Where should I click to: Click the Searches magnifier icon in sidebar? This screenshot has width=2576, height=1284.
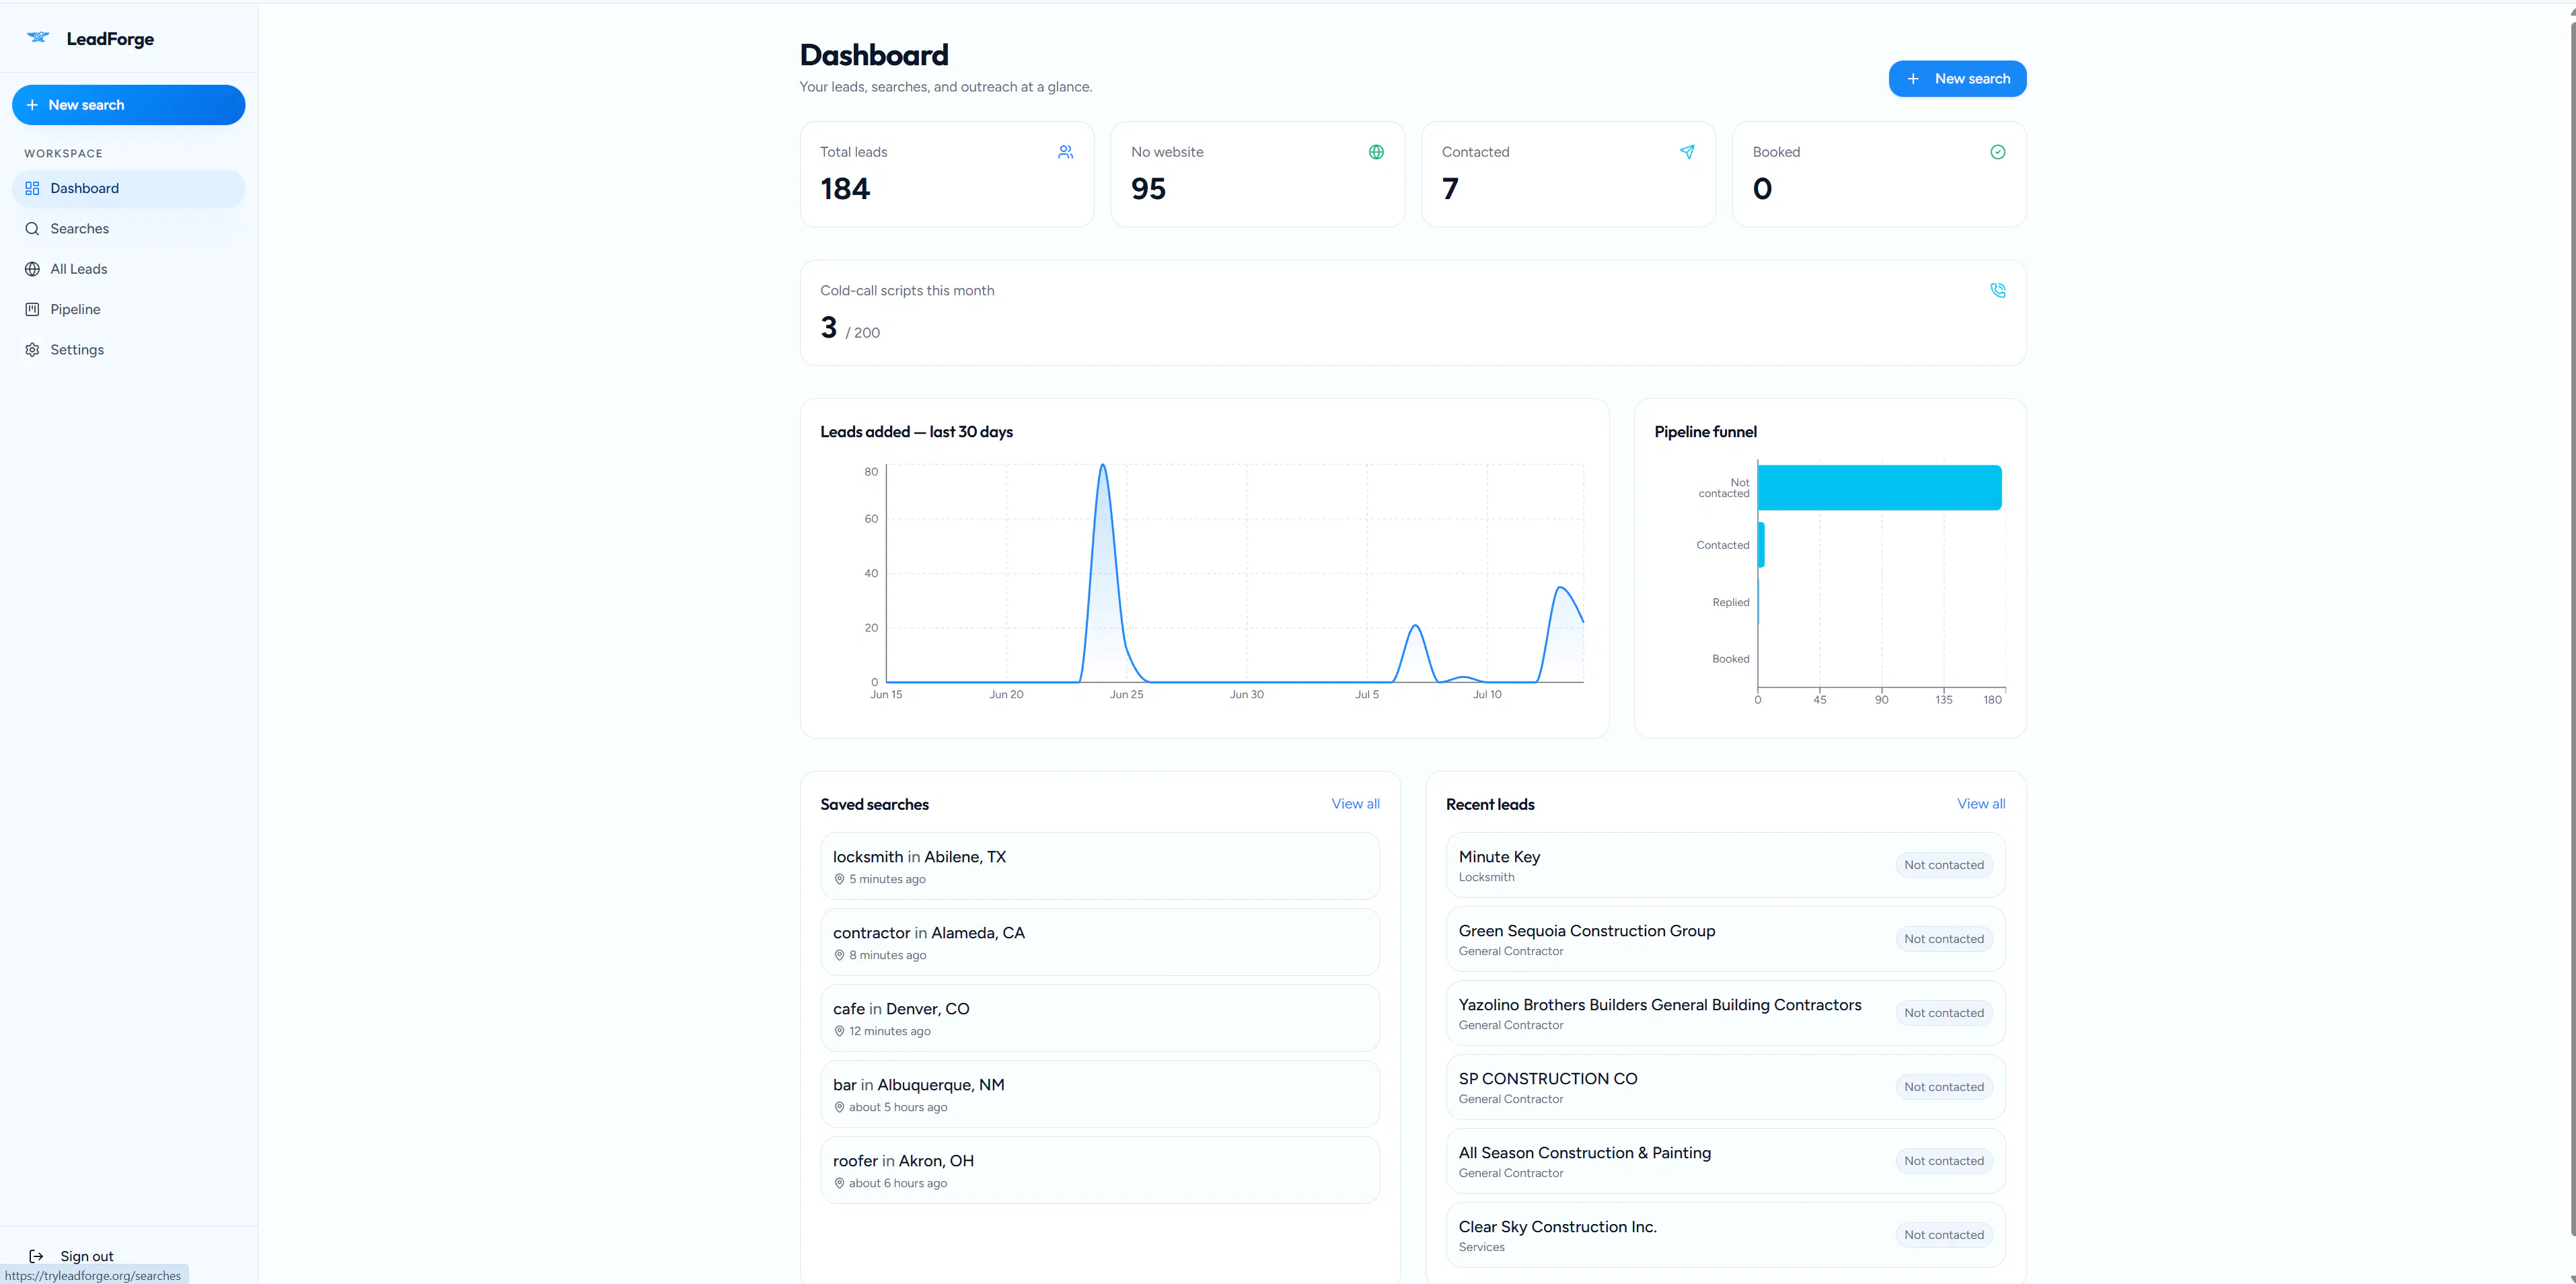click(x=32, y=229)
